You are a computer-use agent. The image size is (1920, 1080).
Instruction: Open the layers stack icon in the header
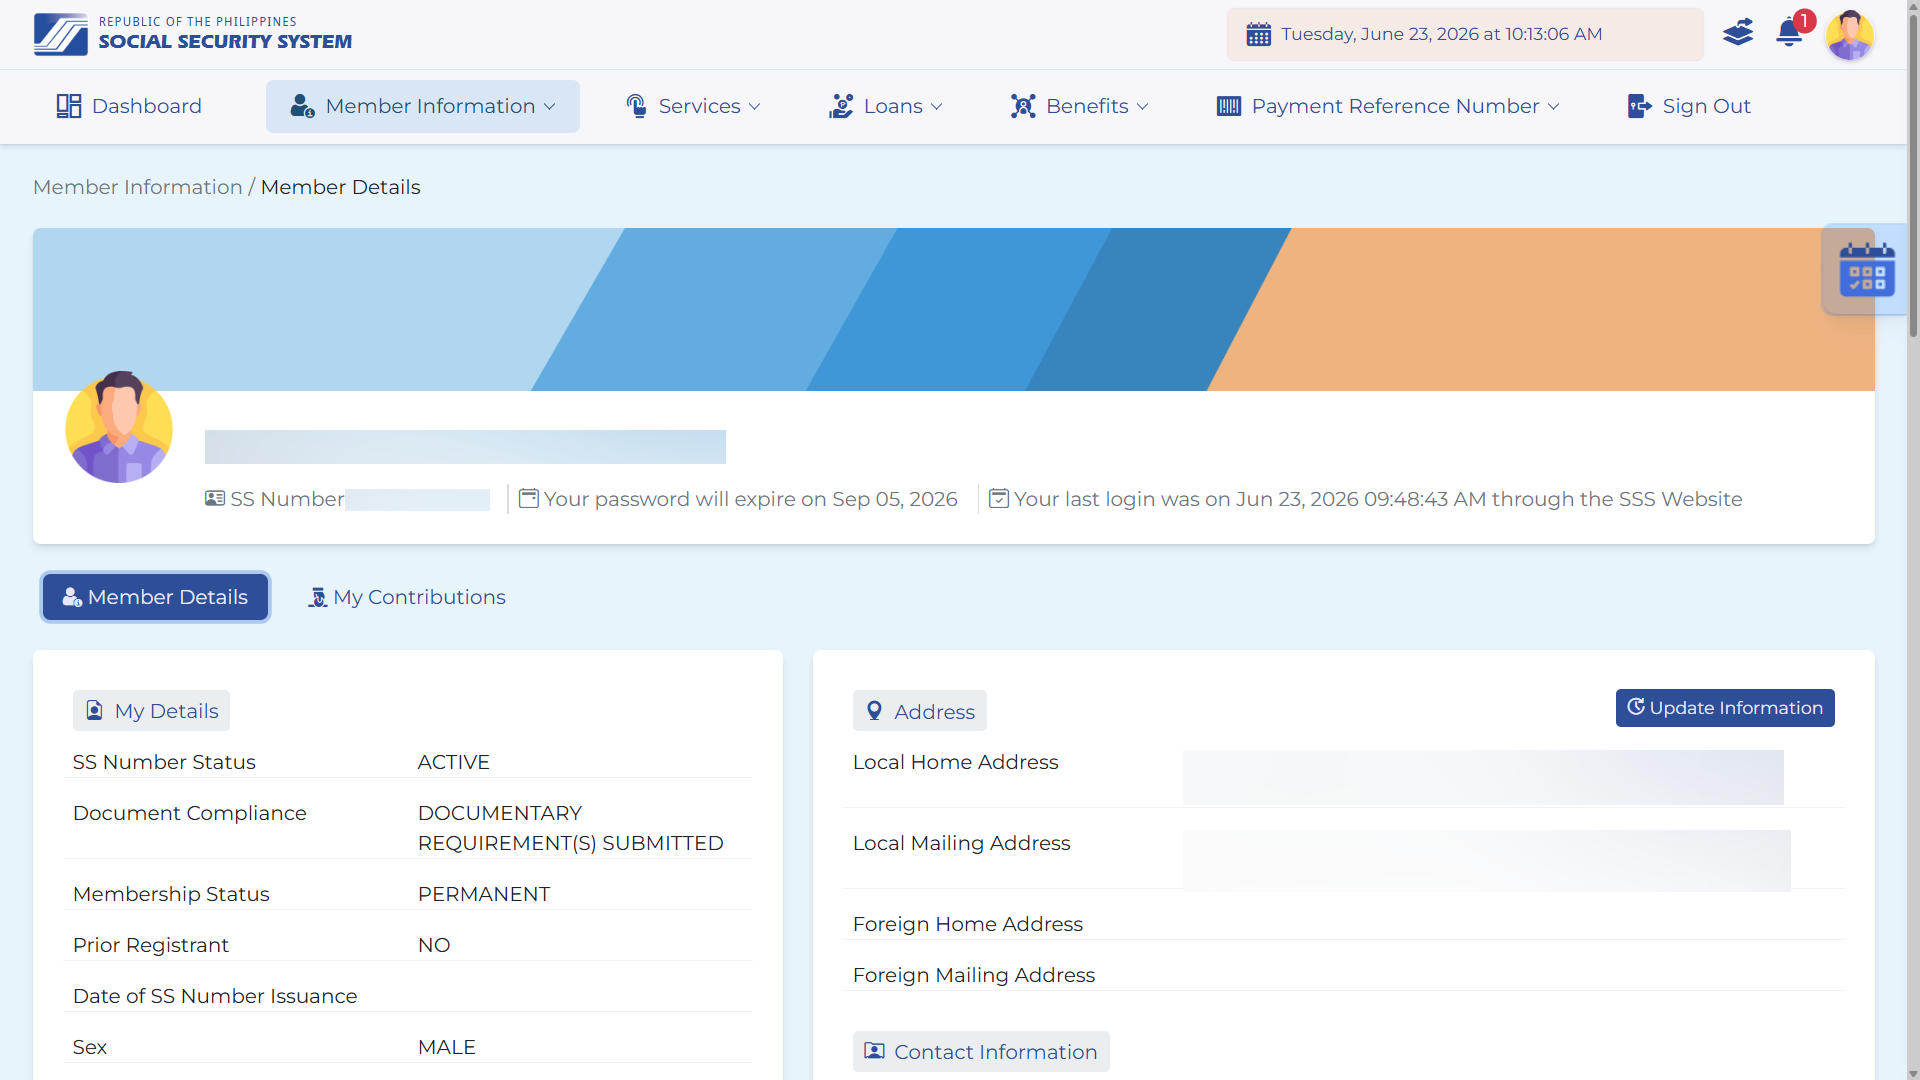1738,33
